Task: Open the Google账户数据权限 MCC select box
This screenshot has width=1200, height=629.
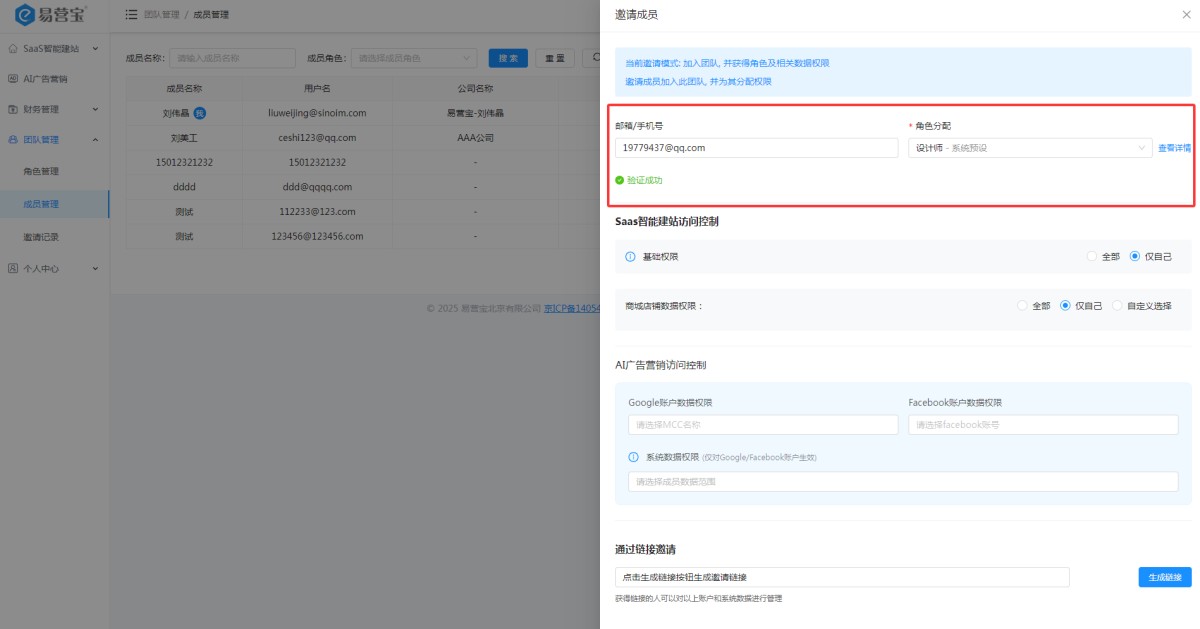Action: coord(763,425)
